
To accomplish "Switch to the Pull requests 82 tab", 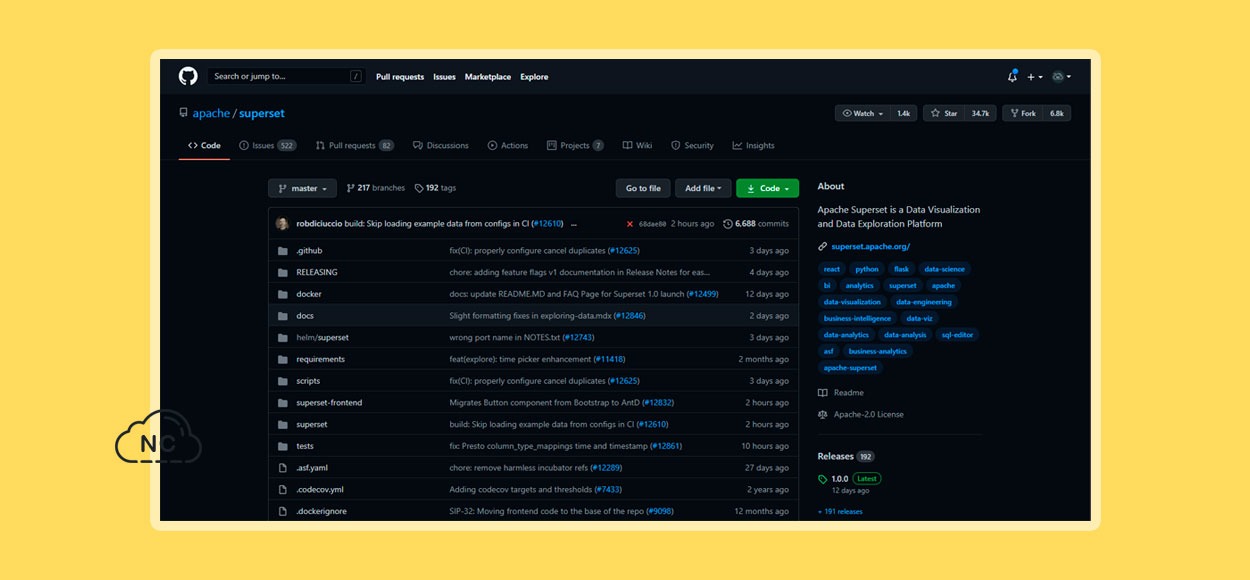I will point(355,146).
